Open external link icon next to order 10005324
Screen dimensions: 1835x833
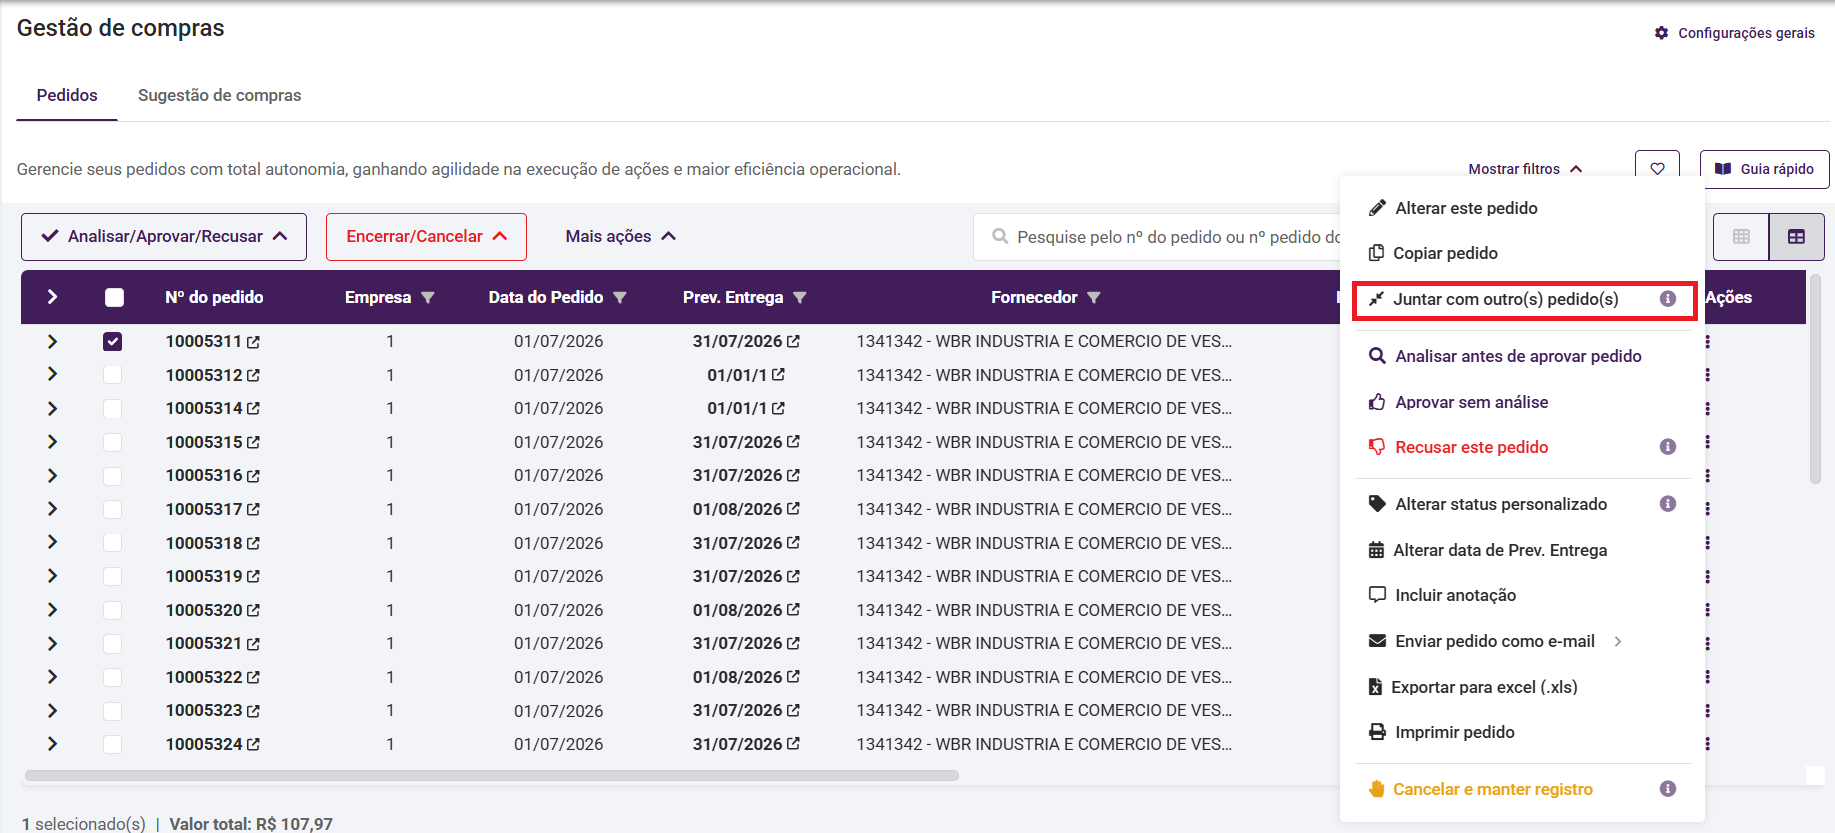tap(253, 745)
